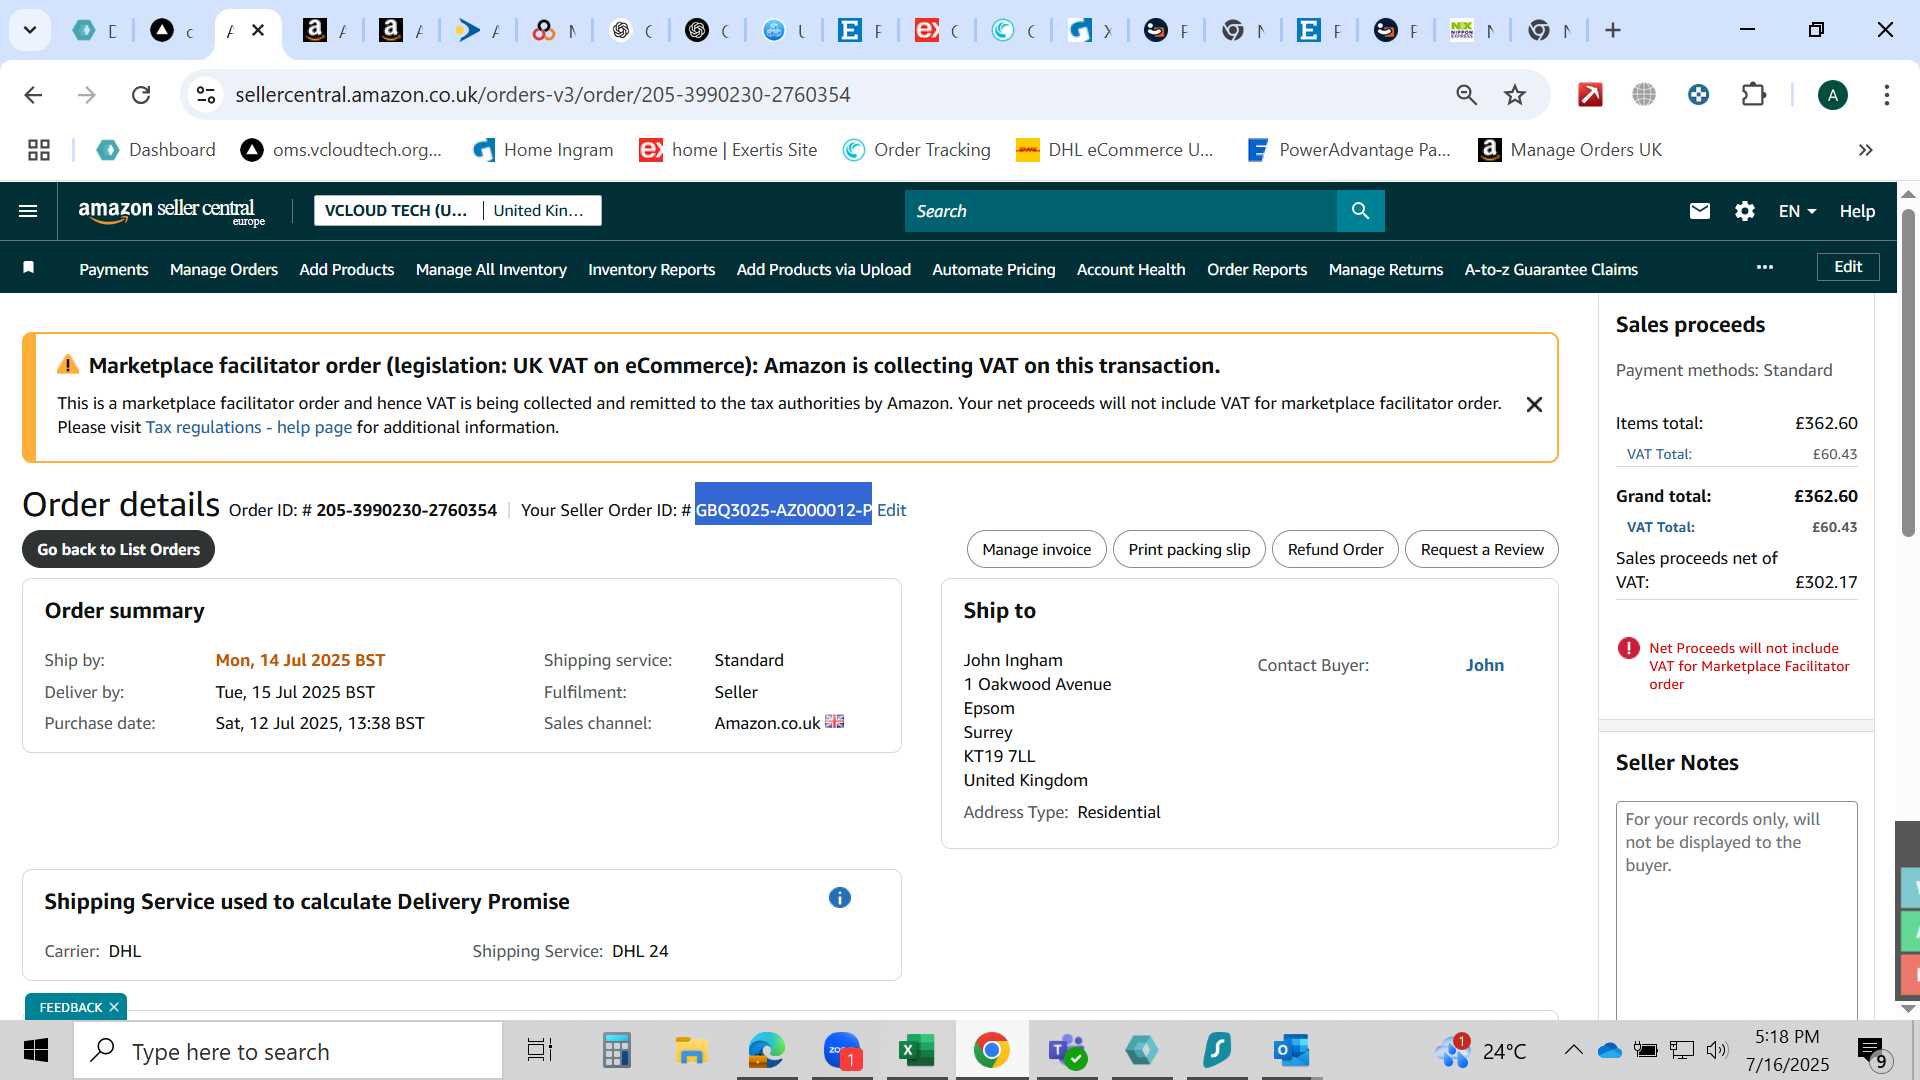Open Manage Returns menu item
This screenshot has width=1920, height=1080.
1386,269
